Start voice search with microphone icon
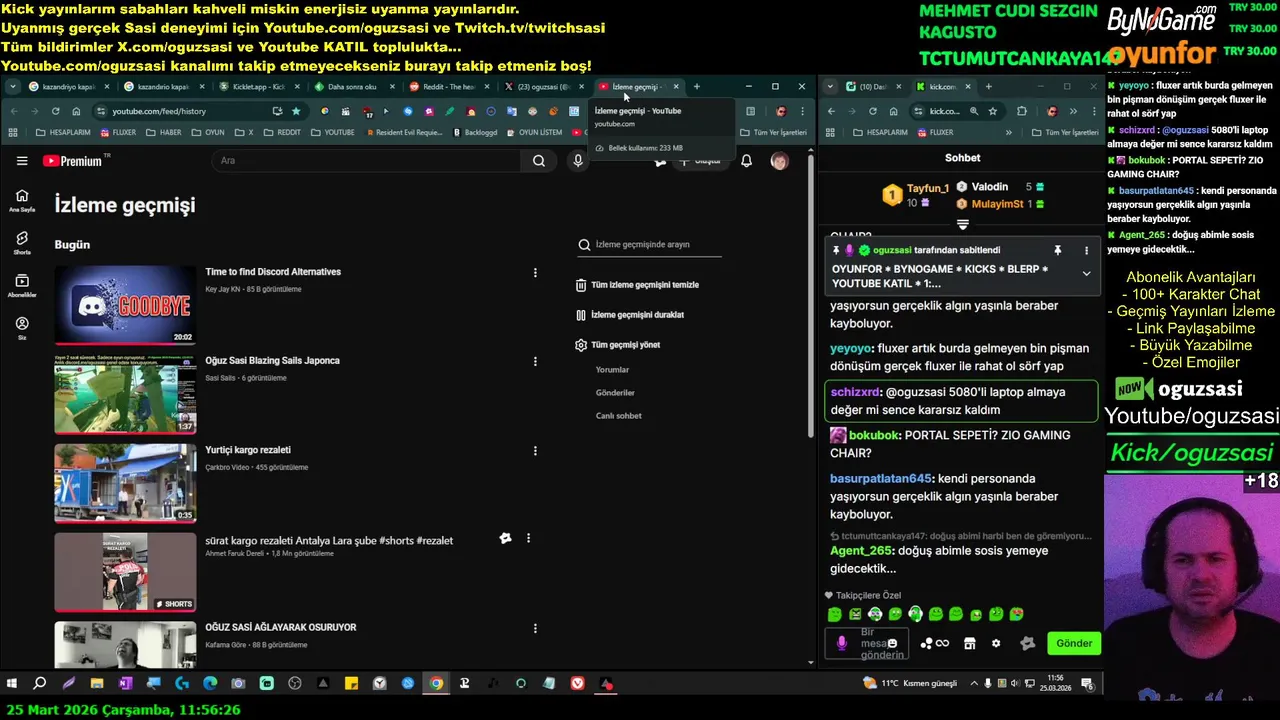This screenshot has height=720, width=1280. pyautogui.click(x=578, y=161)
